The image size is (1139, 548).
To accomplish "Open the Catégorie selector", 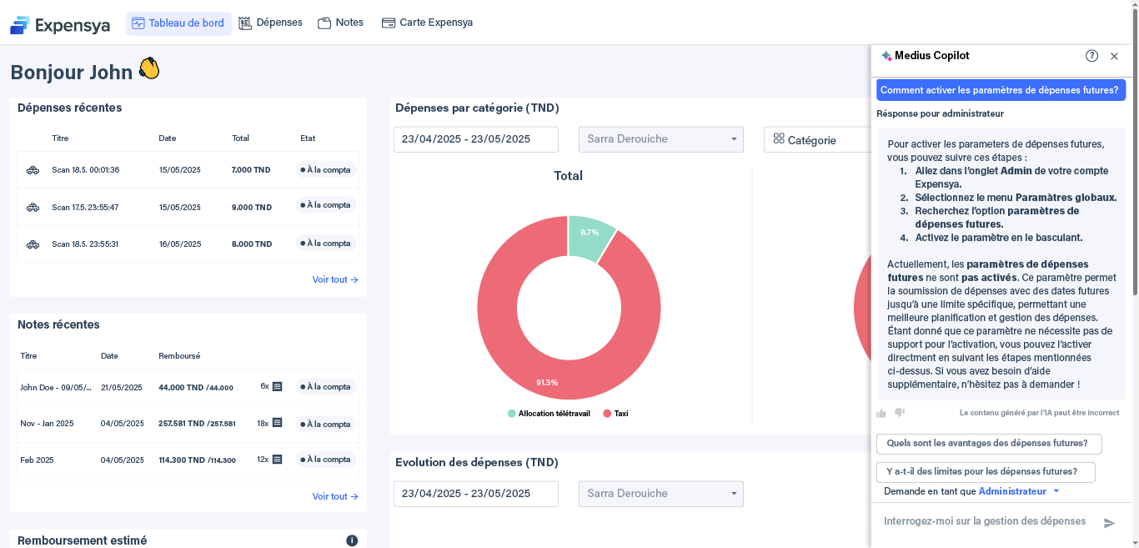I will (x=815, y=140).
